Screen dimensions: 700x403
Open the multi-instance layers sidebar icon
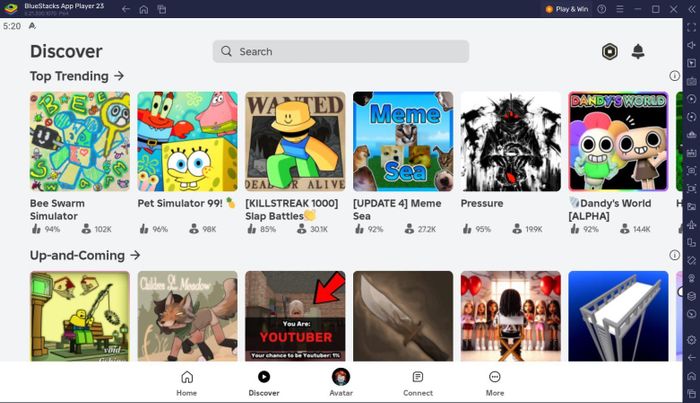tap(692, 296)
